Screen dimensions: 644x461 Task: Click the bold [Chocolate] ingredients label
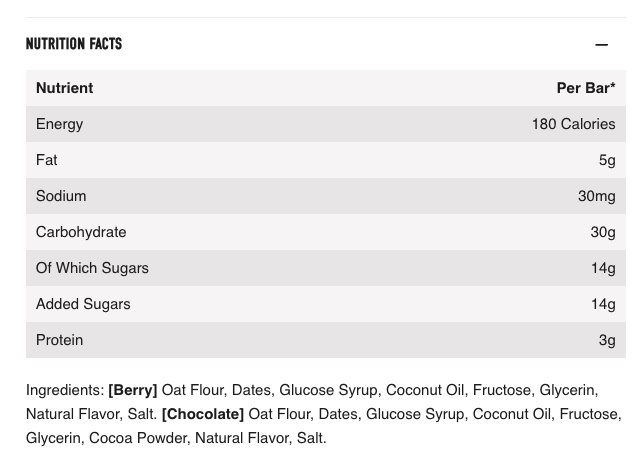203,414
